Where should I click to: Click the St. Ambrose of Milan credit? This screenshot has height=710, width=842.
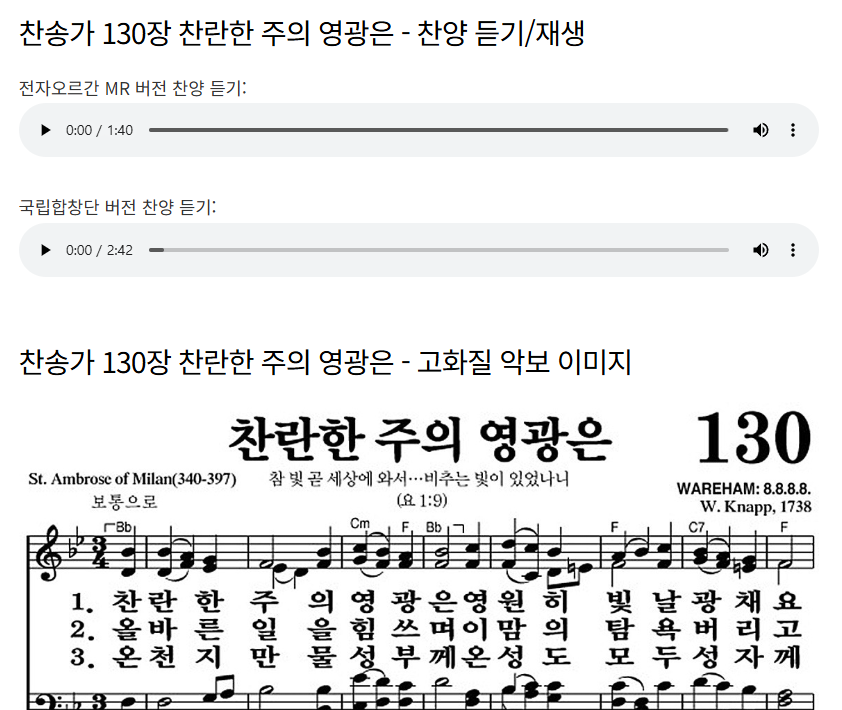tap(132, 479)
